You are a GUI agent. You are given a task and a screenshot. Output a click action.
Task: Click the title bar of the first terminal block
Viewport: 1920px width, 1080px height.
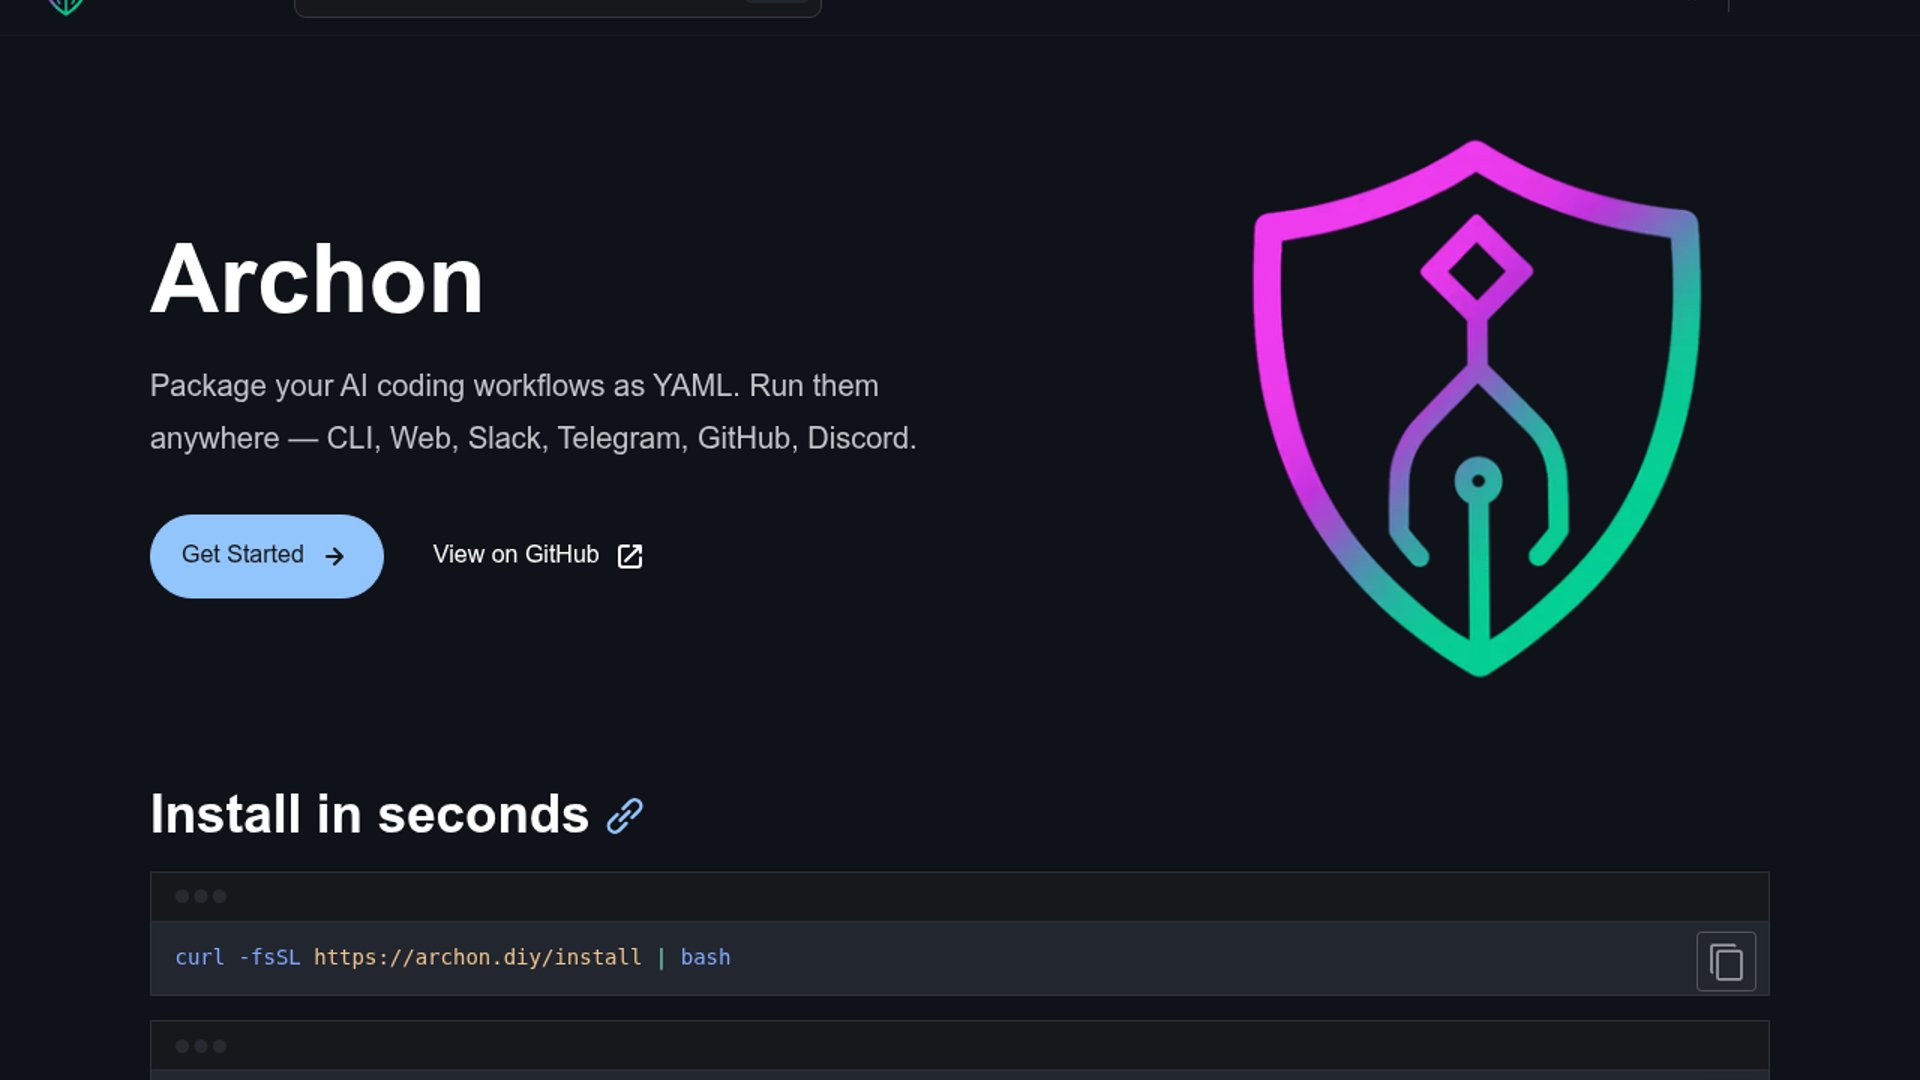click(x=958, y=897)
